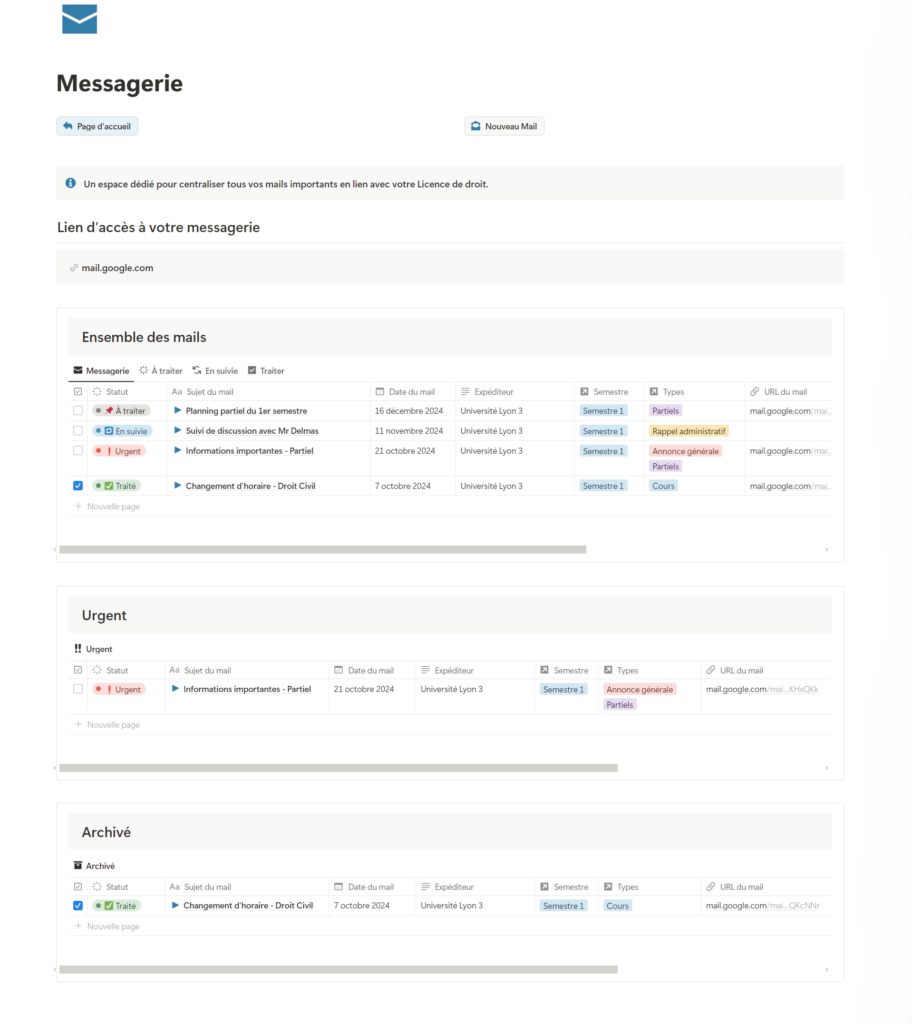This screenshot has height=1024, width=912.
Task: Expand the Planning partiel du 1er semestre toggle arrow
Action: (x=178, y=411)
